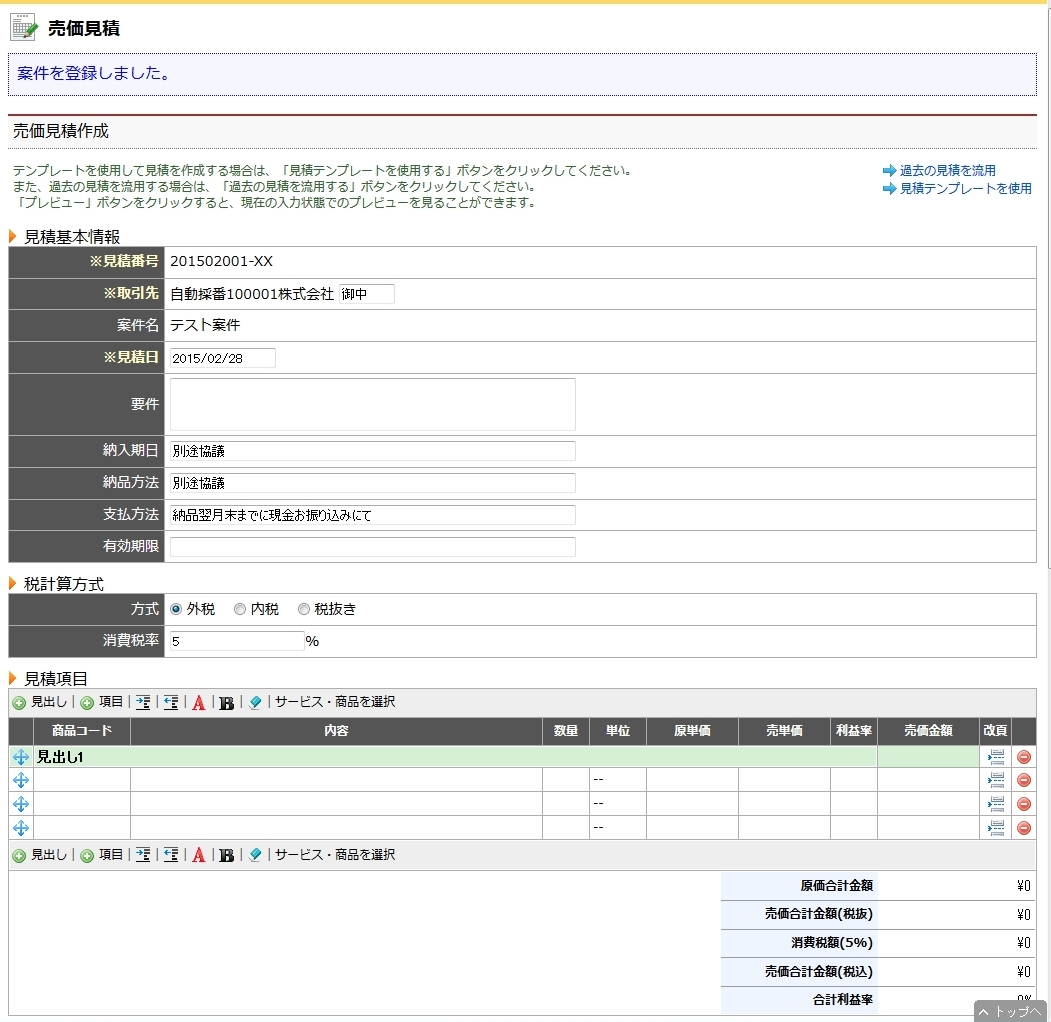Click the move handle of the first item row below 見出し1
This screenshot has width=1051, height=1022.
click(21, 780)
